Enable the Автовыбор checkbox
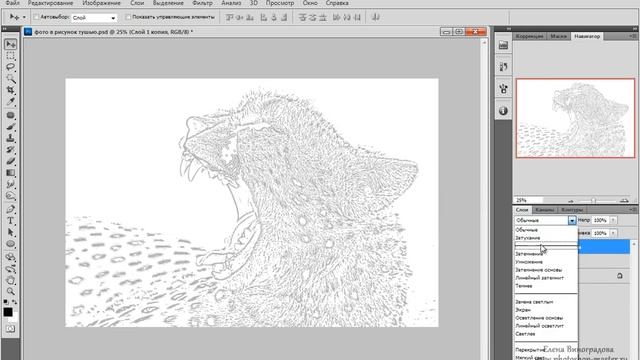Screen dimensions: 640x360 [36, 17]
